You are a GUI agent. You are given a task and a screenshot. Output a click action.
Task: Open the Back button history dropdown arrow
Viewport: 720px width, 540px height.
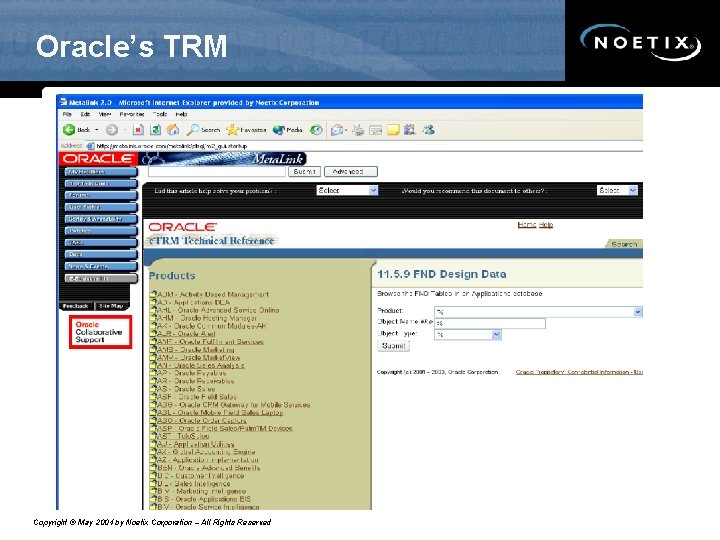click(x=96, y=130)
